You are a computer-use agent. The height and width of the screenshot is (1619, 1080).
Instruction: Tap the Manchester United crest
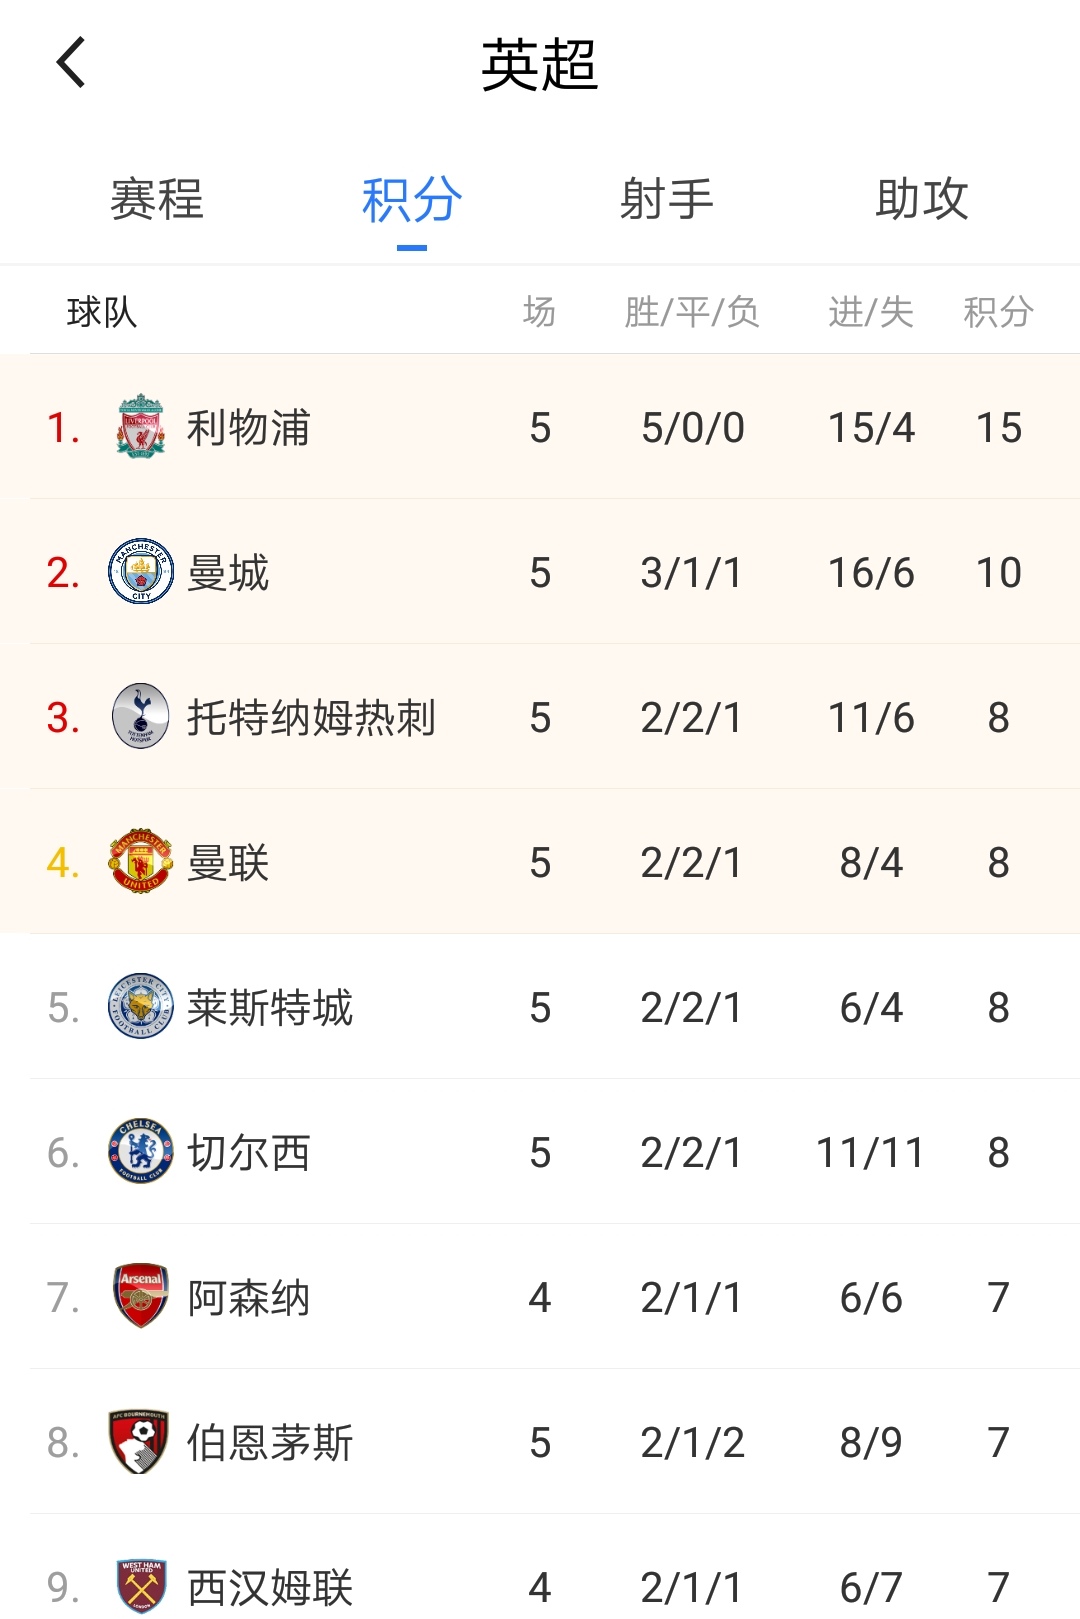(141, 862)
